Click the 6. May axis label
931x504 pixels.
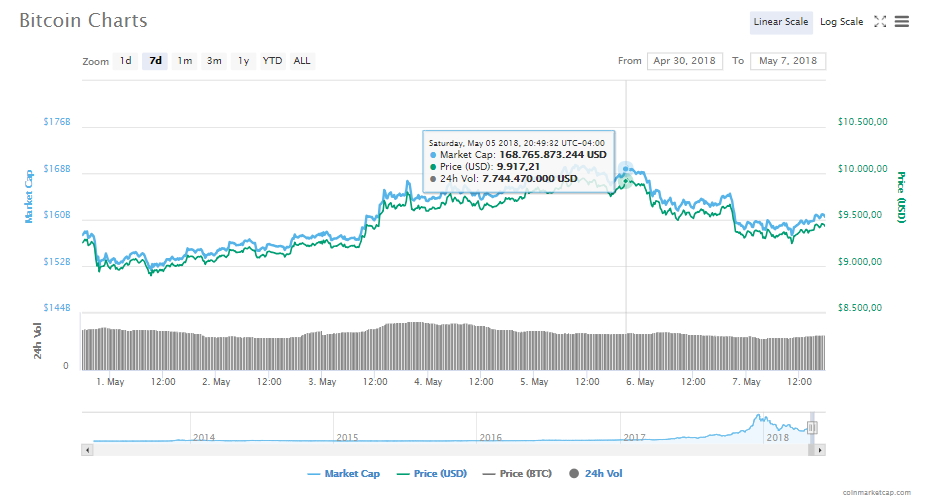click(x=640, y=382)
